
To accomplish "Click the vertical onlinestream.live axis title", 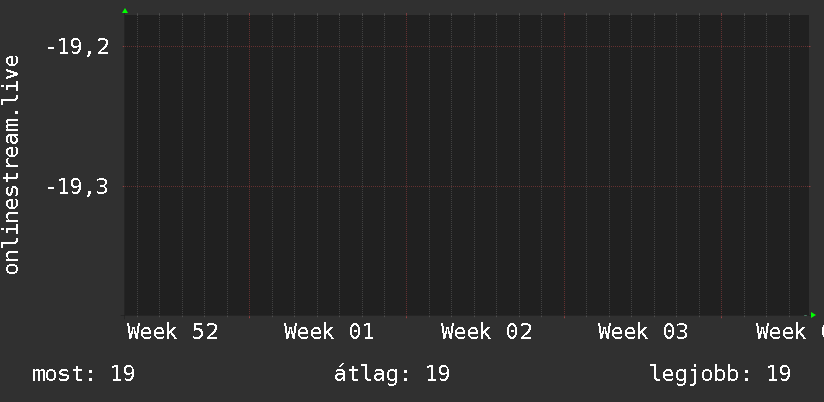I will tap(12, 165).
